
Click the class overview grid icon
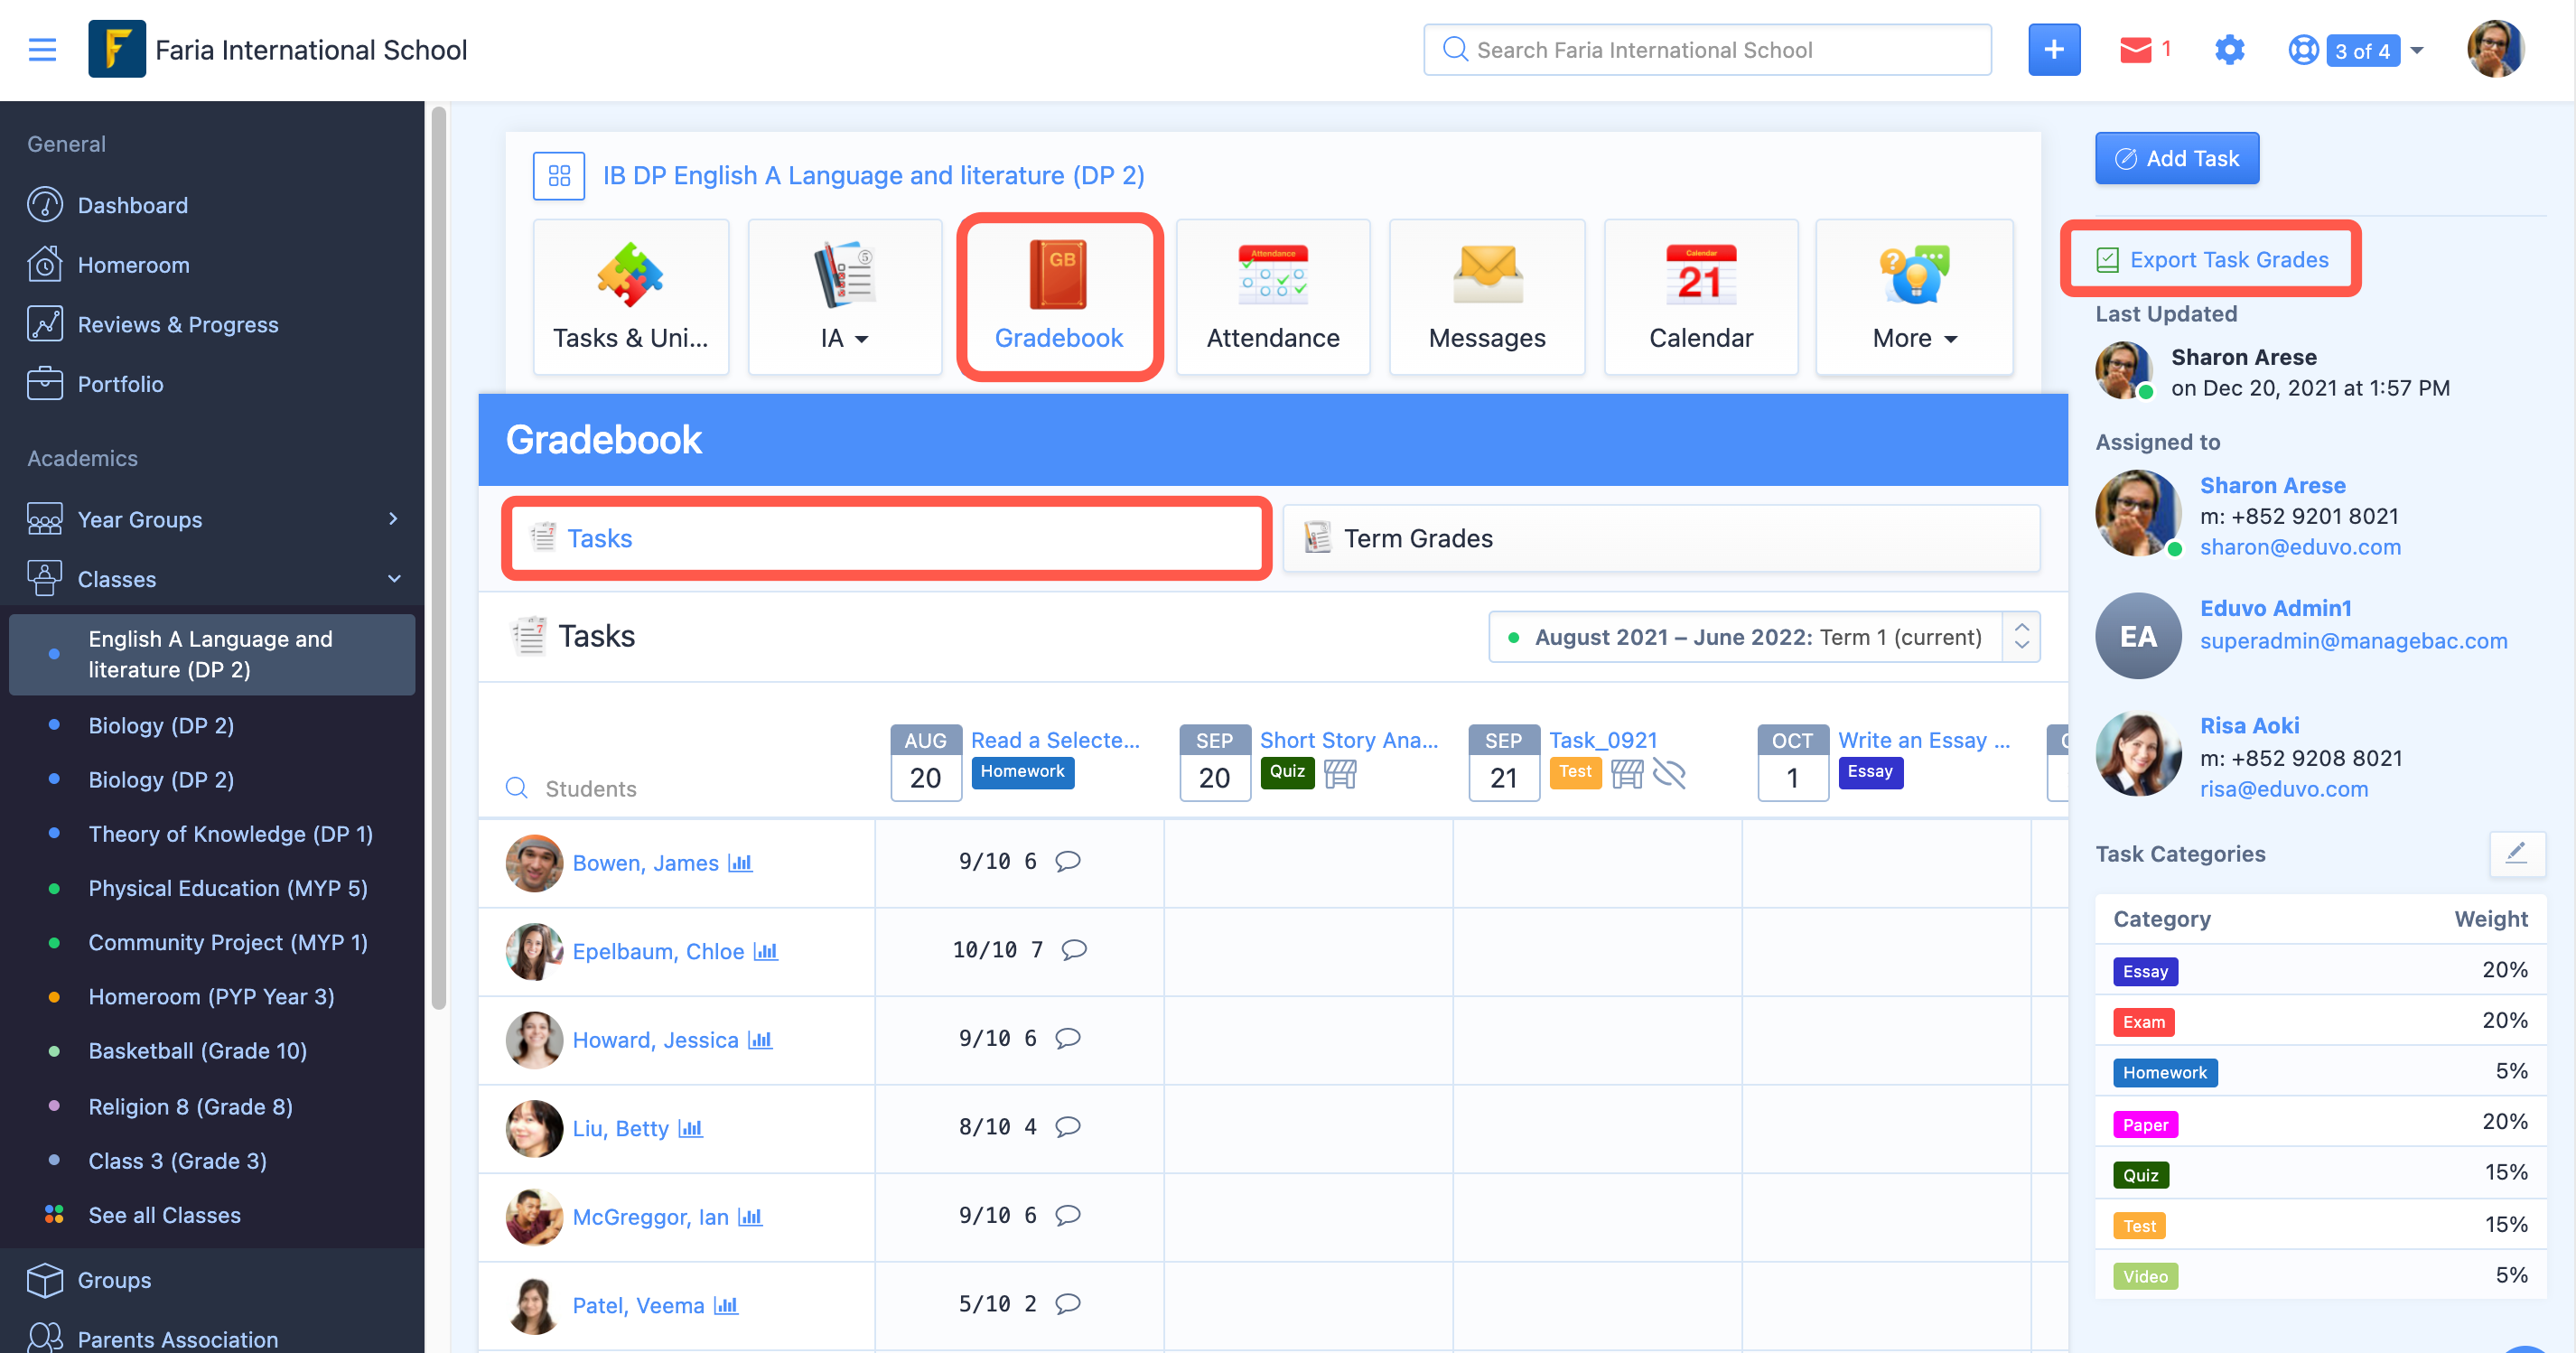click(559, 175)
